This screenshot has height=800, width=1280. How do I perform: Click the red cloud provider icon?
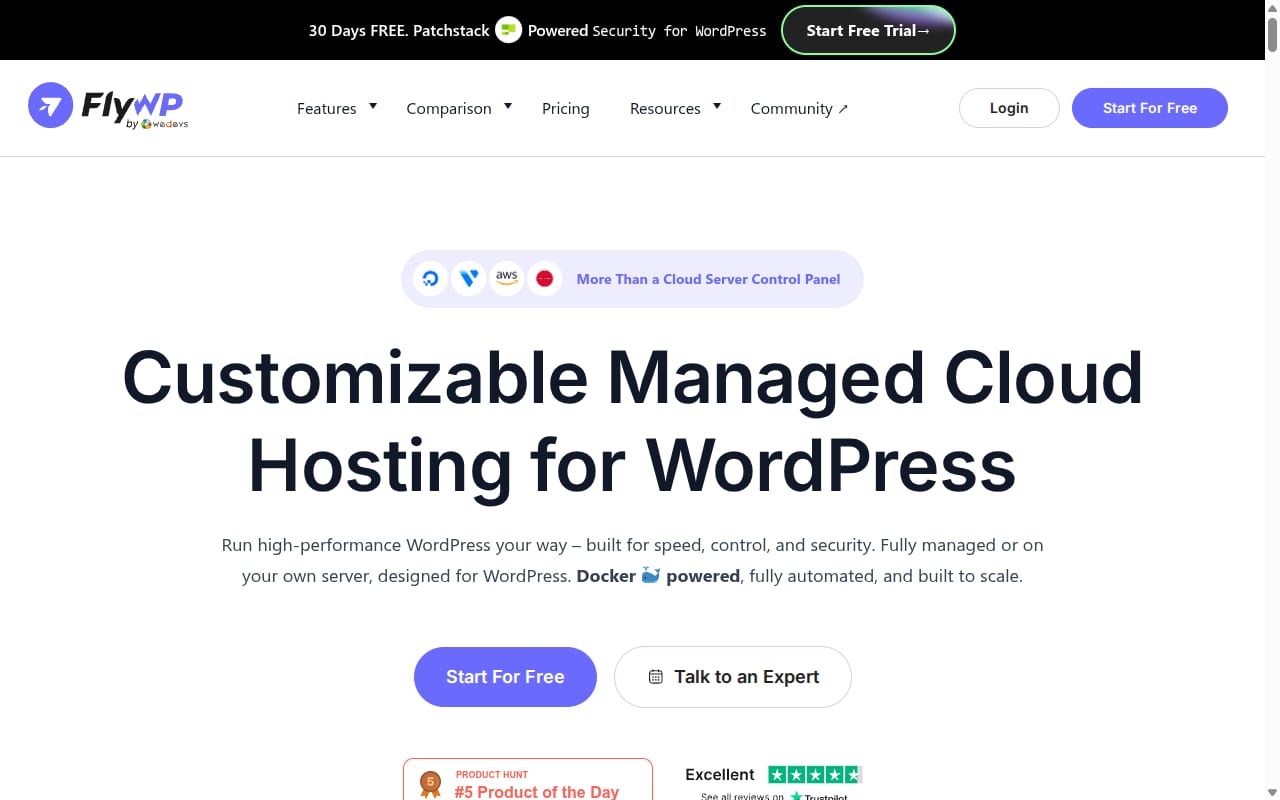(x=545, y=279)
